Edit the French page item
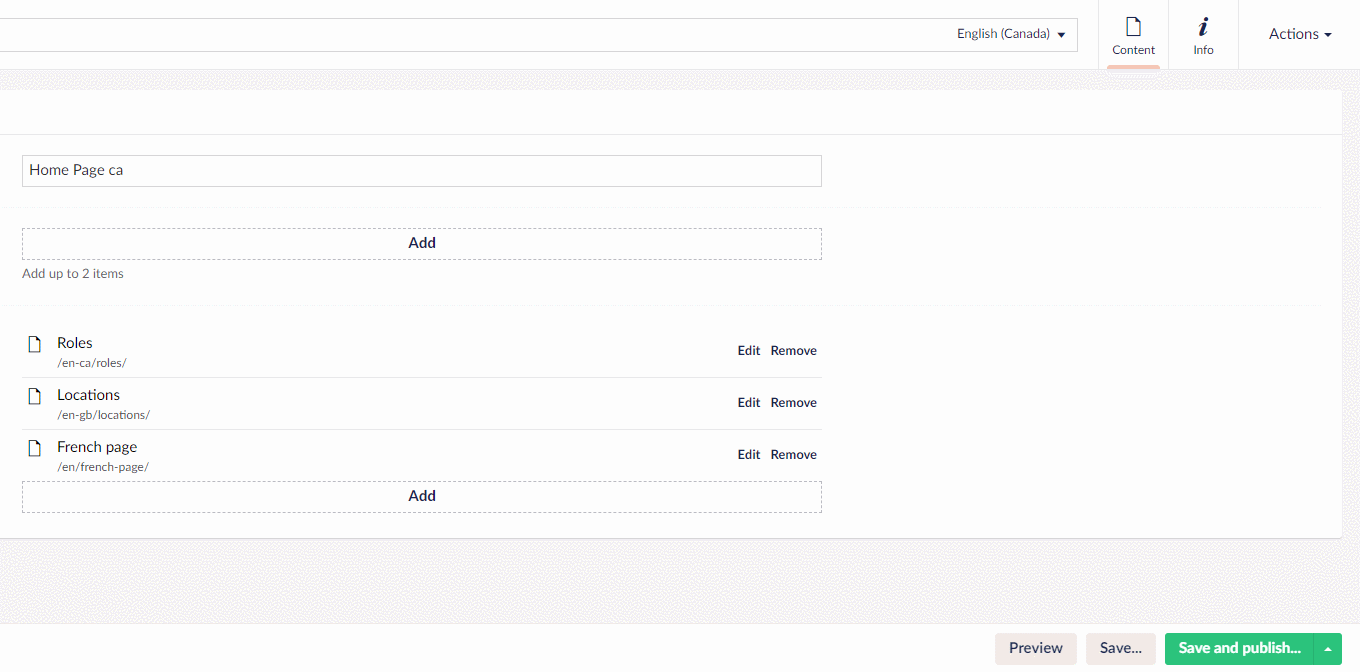 point(749,455)
